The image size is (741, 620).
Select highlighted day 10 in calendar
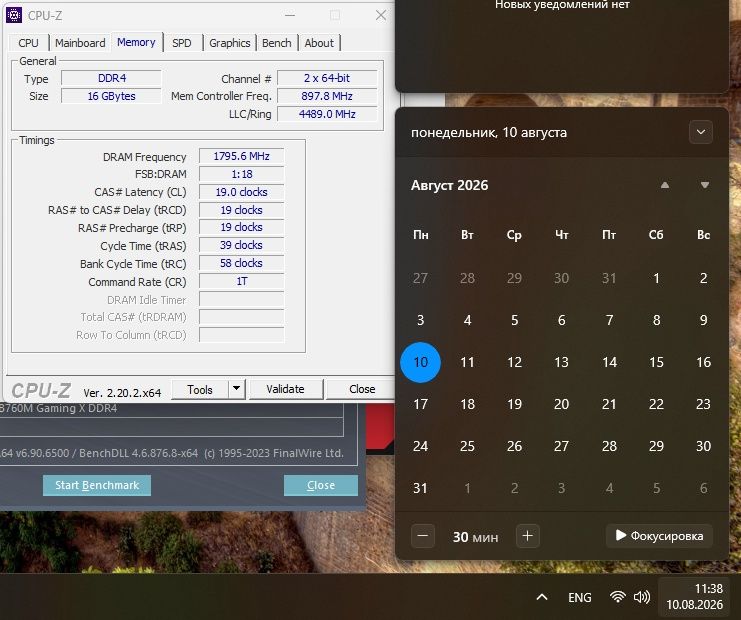coord(421,362)
